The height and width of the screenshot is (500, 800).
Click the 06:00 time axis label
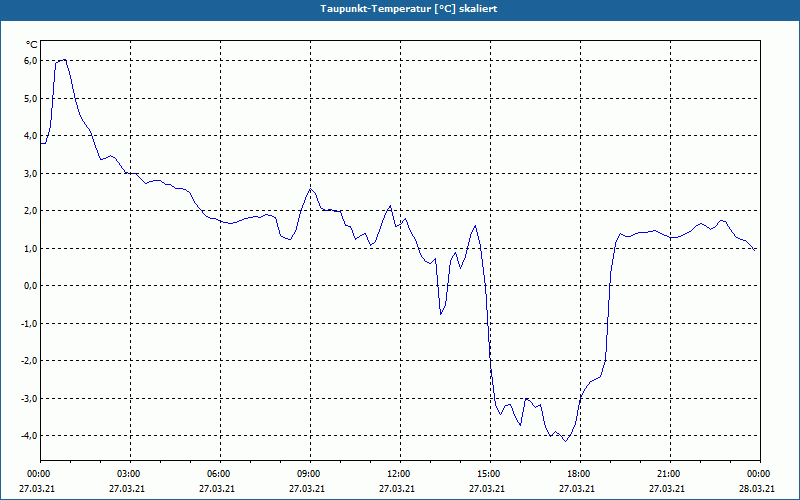coord(218,474)
